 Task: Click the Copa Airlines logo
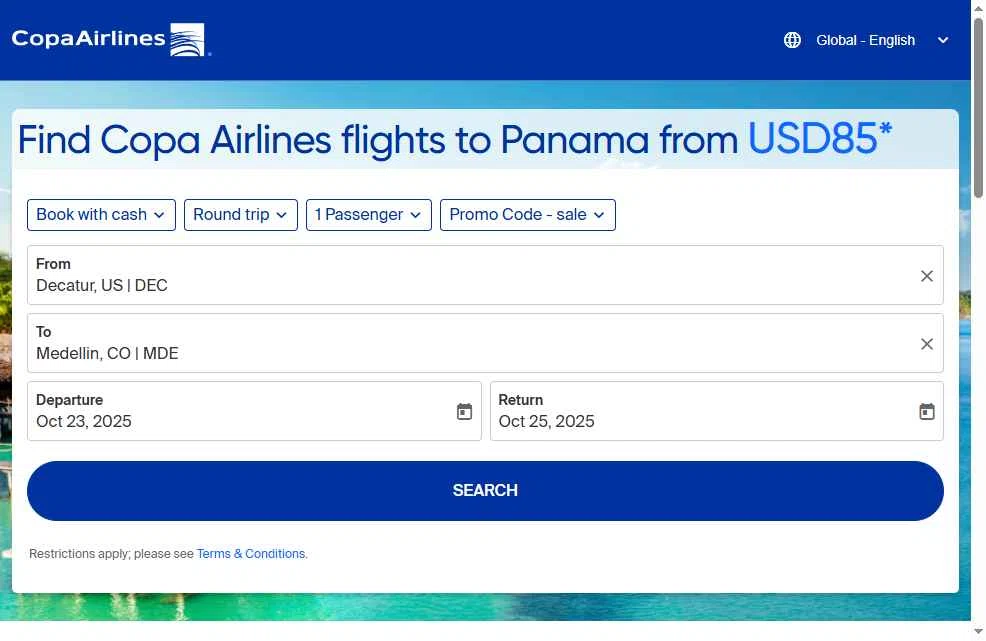[108, 40]
